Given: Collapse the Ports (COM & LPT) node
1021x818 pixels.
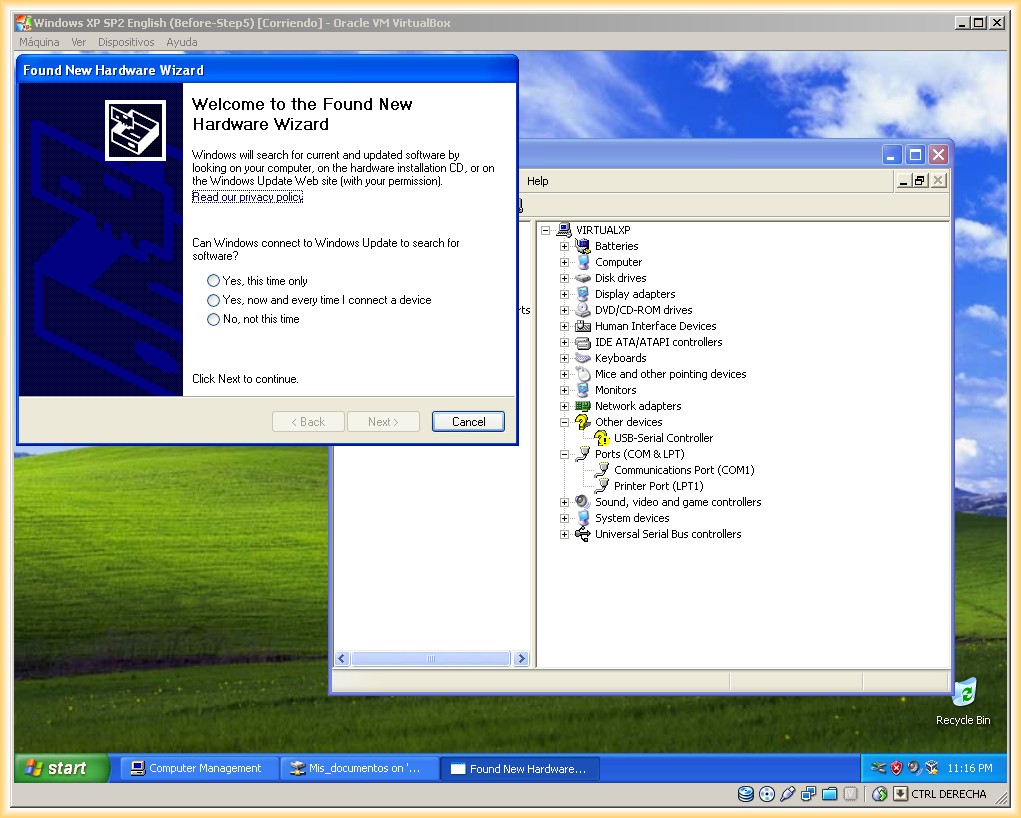Looking at the screenshot, I should coord(564,454).
